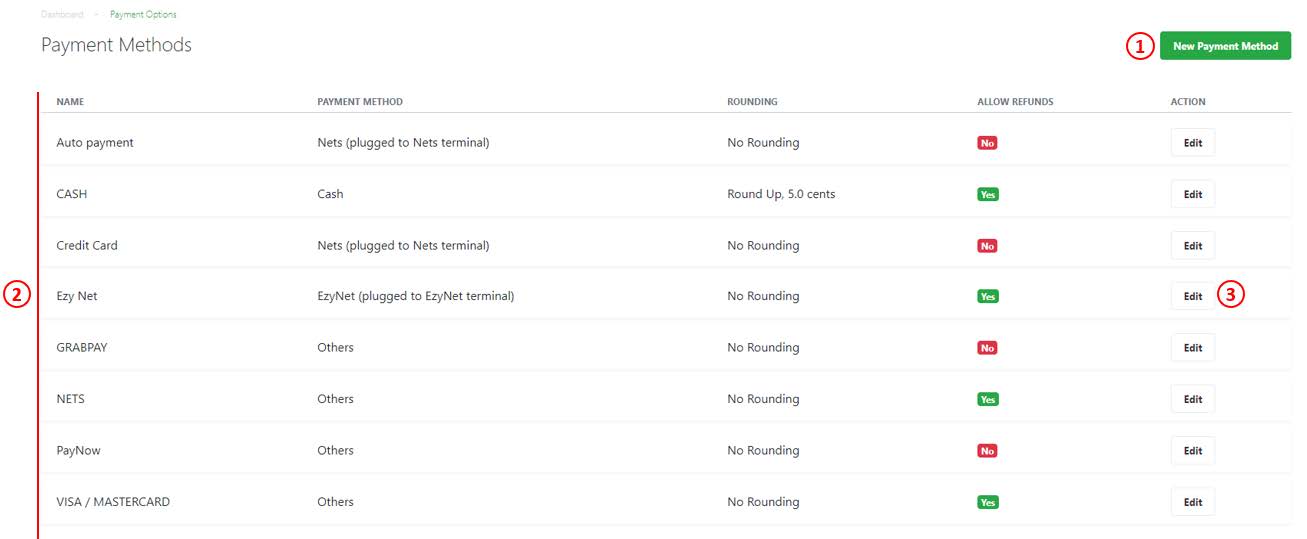This screenshot has width=1307, height=539.
Task: Click the ALLOW REFUNDS column header
Action: 1015,102
